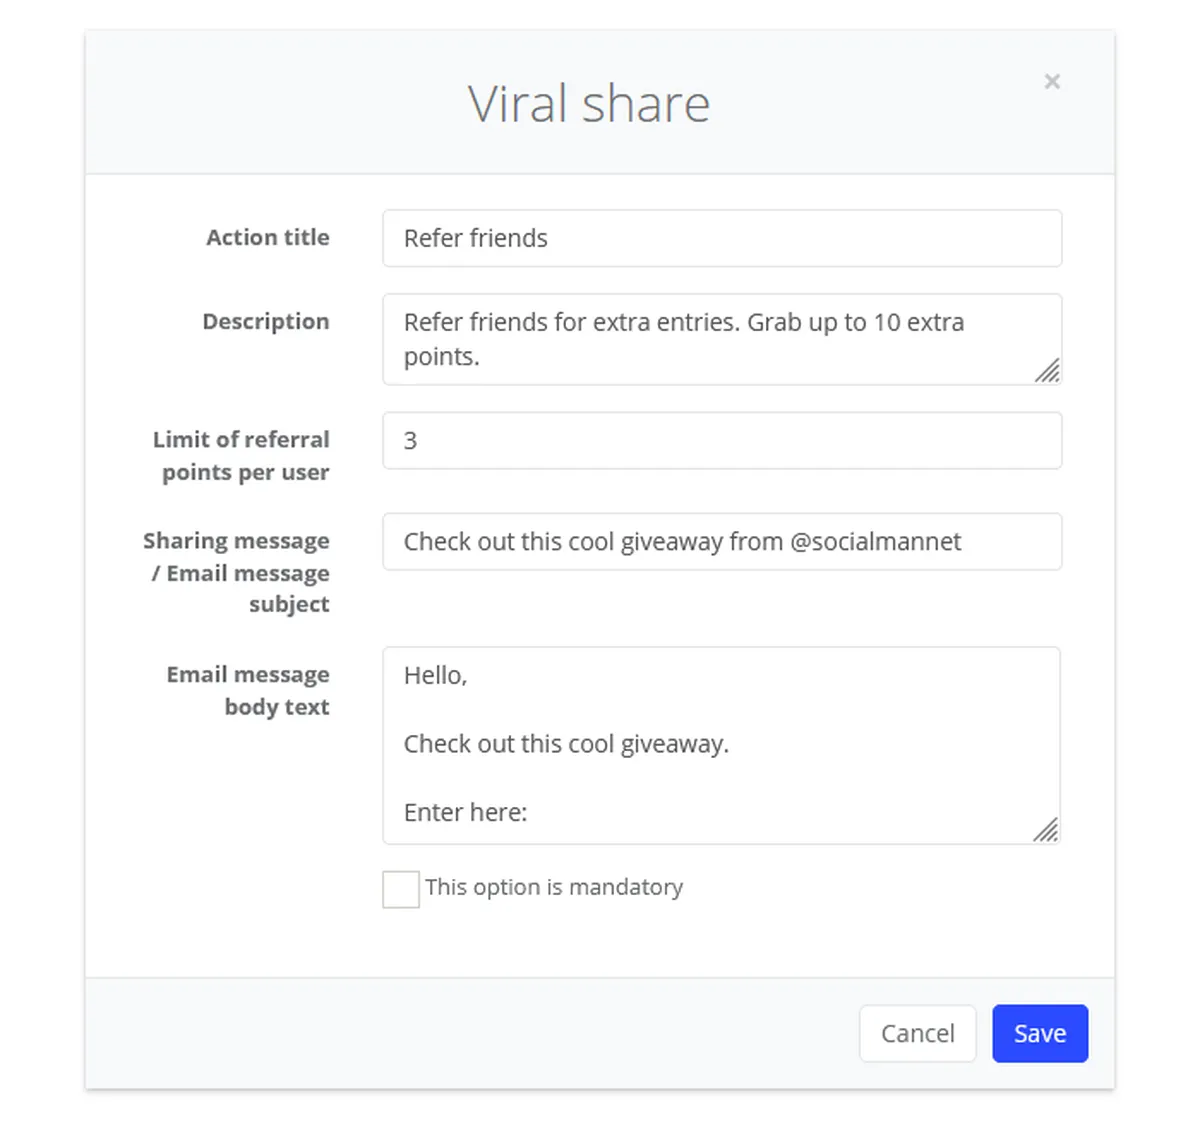Click the "Description" field label
Screen dimensions: 1200x1121
(x=265, y=322)
